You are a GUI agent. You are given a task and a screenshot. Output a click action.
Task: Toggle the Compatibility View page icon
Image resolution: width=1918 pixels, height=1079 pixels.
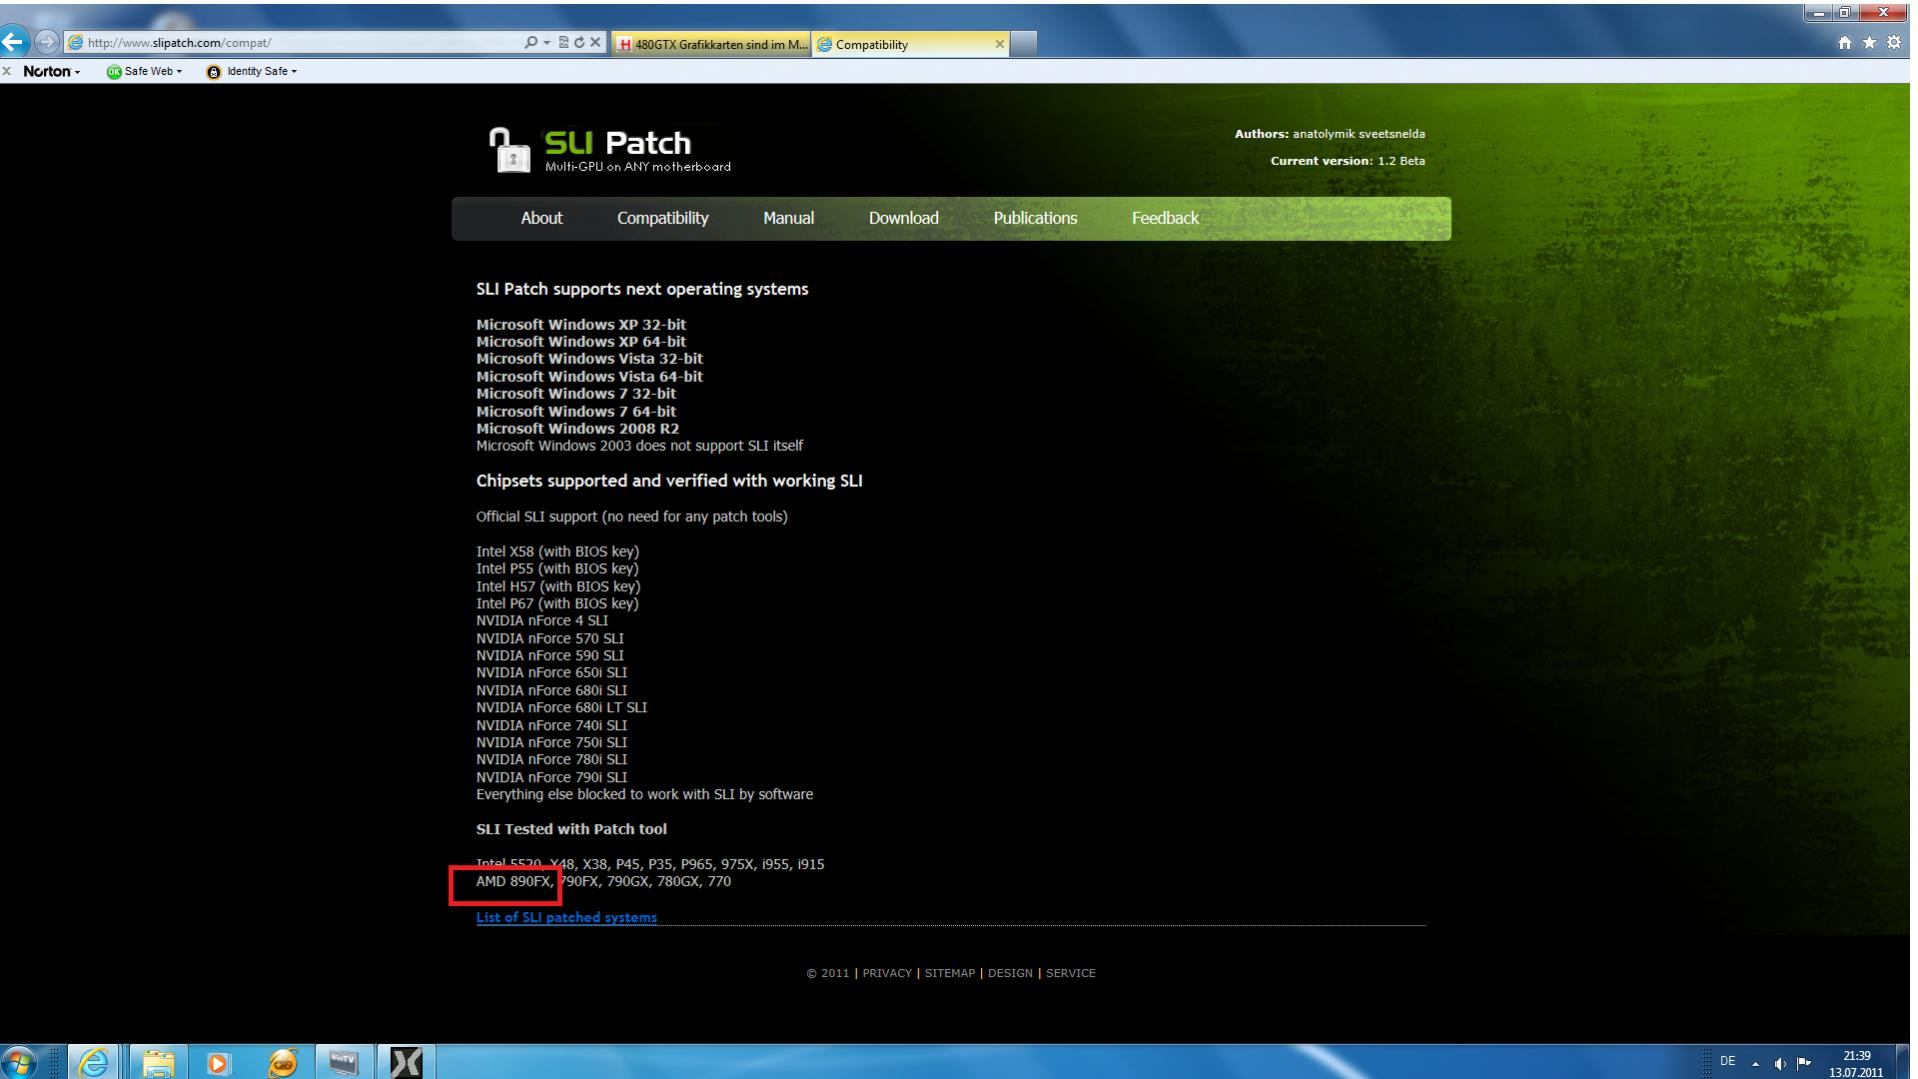[x=563, y=43]
